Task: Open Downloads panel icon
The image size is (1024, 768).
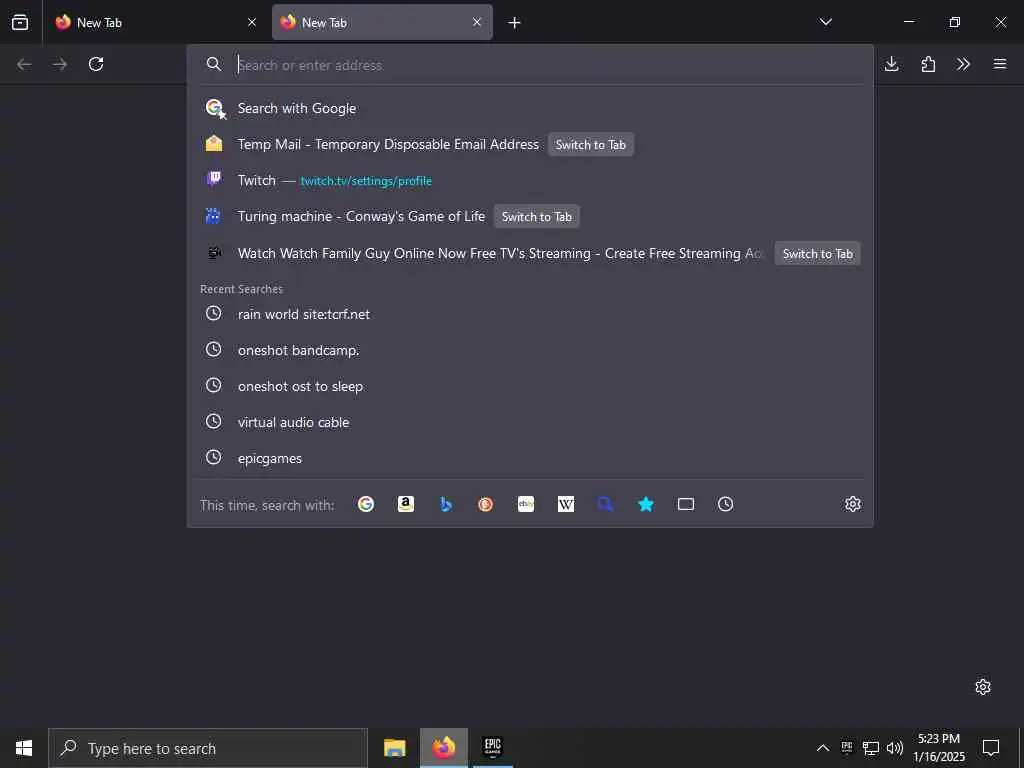Action: [891, 64]
